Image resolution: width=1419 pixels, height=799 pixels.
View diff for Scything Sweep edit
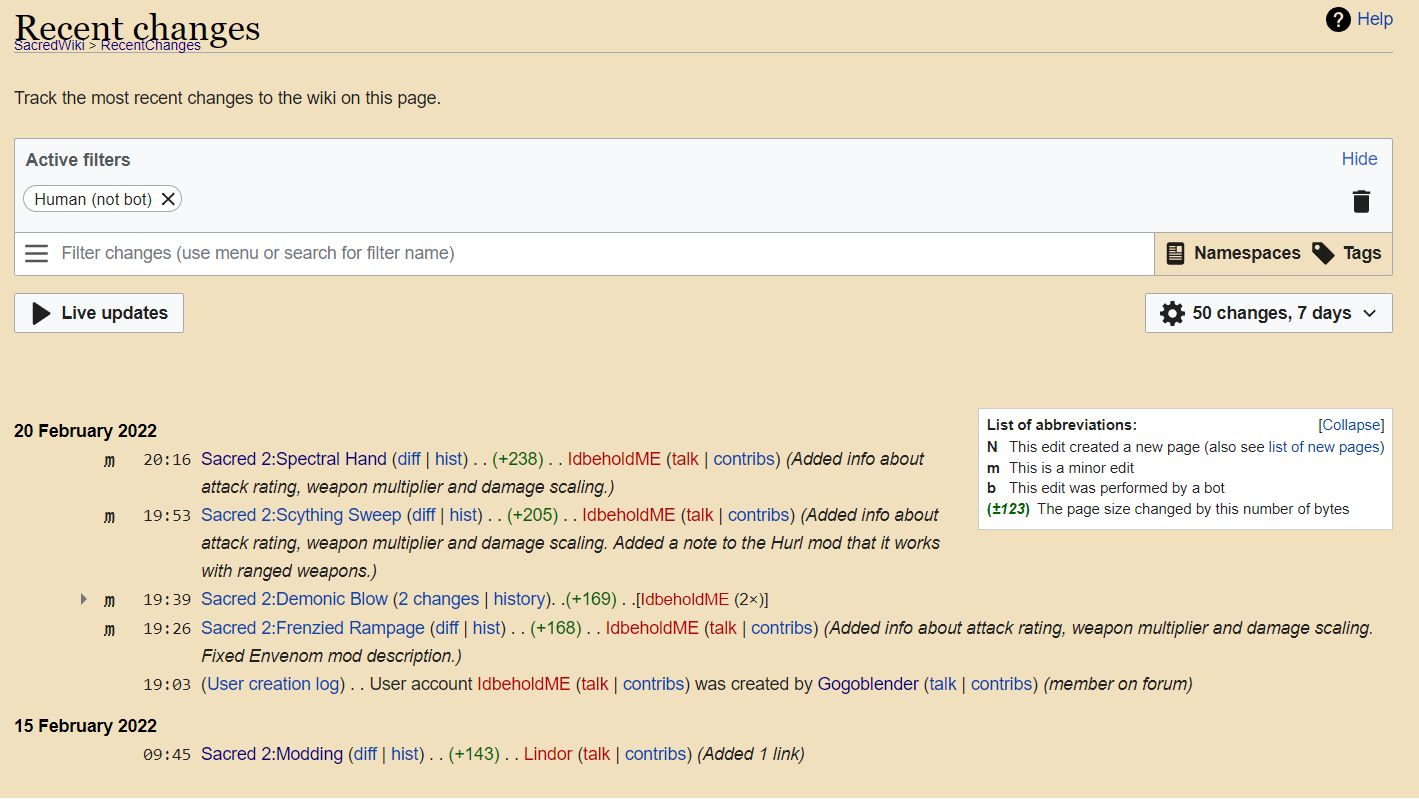click(x=424, y=515)
